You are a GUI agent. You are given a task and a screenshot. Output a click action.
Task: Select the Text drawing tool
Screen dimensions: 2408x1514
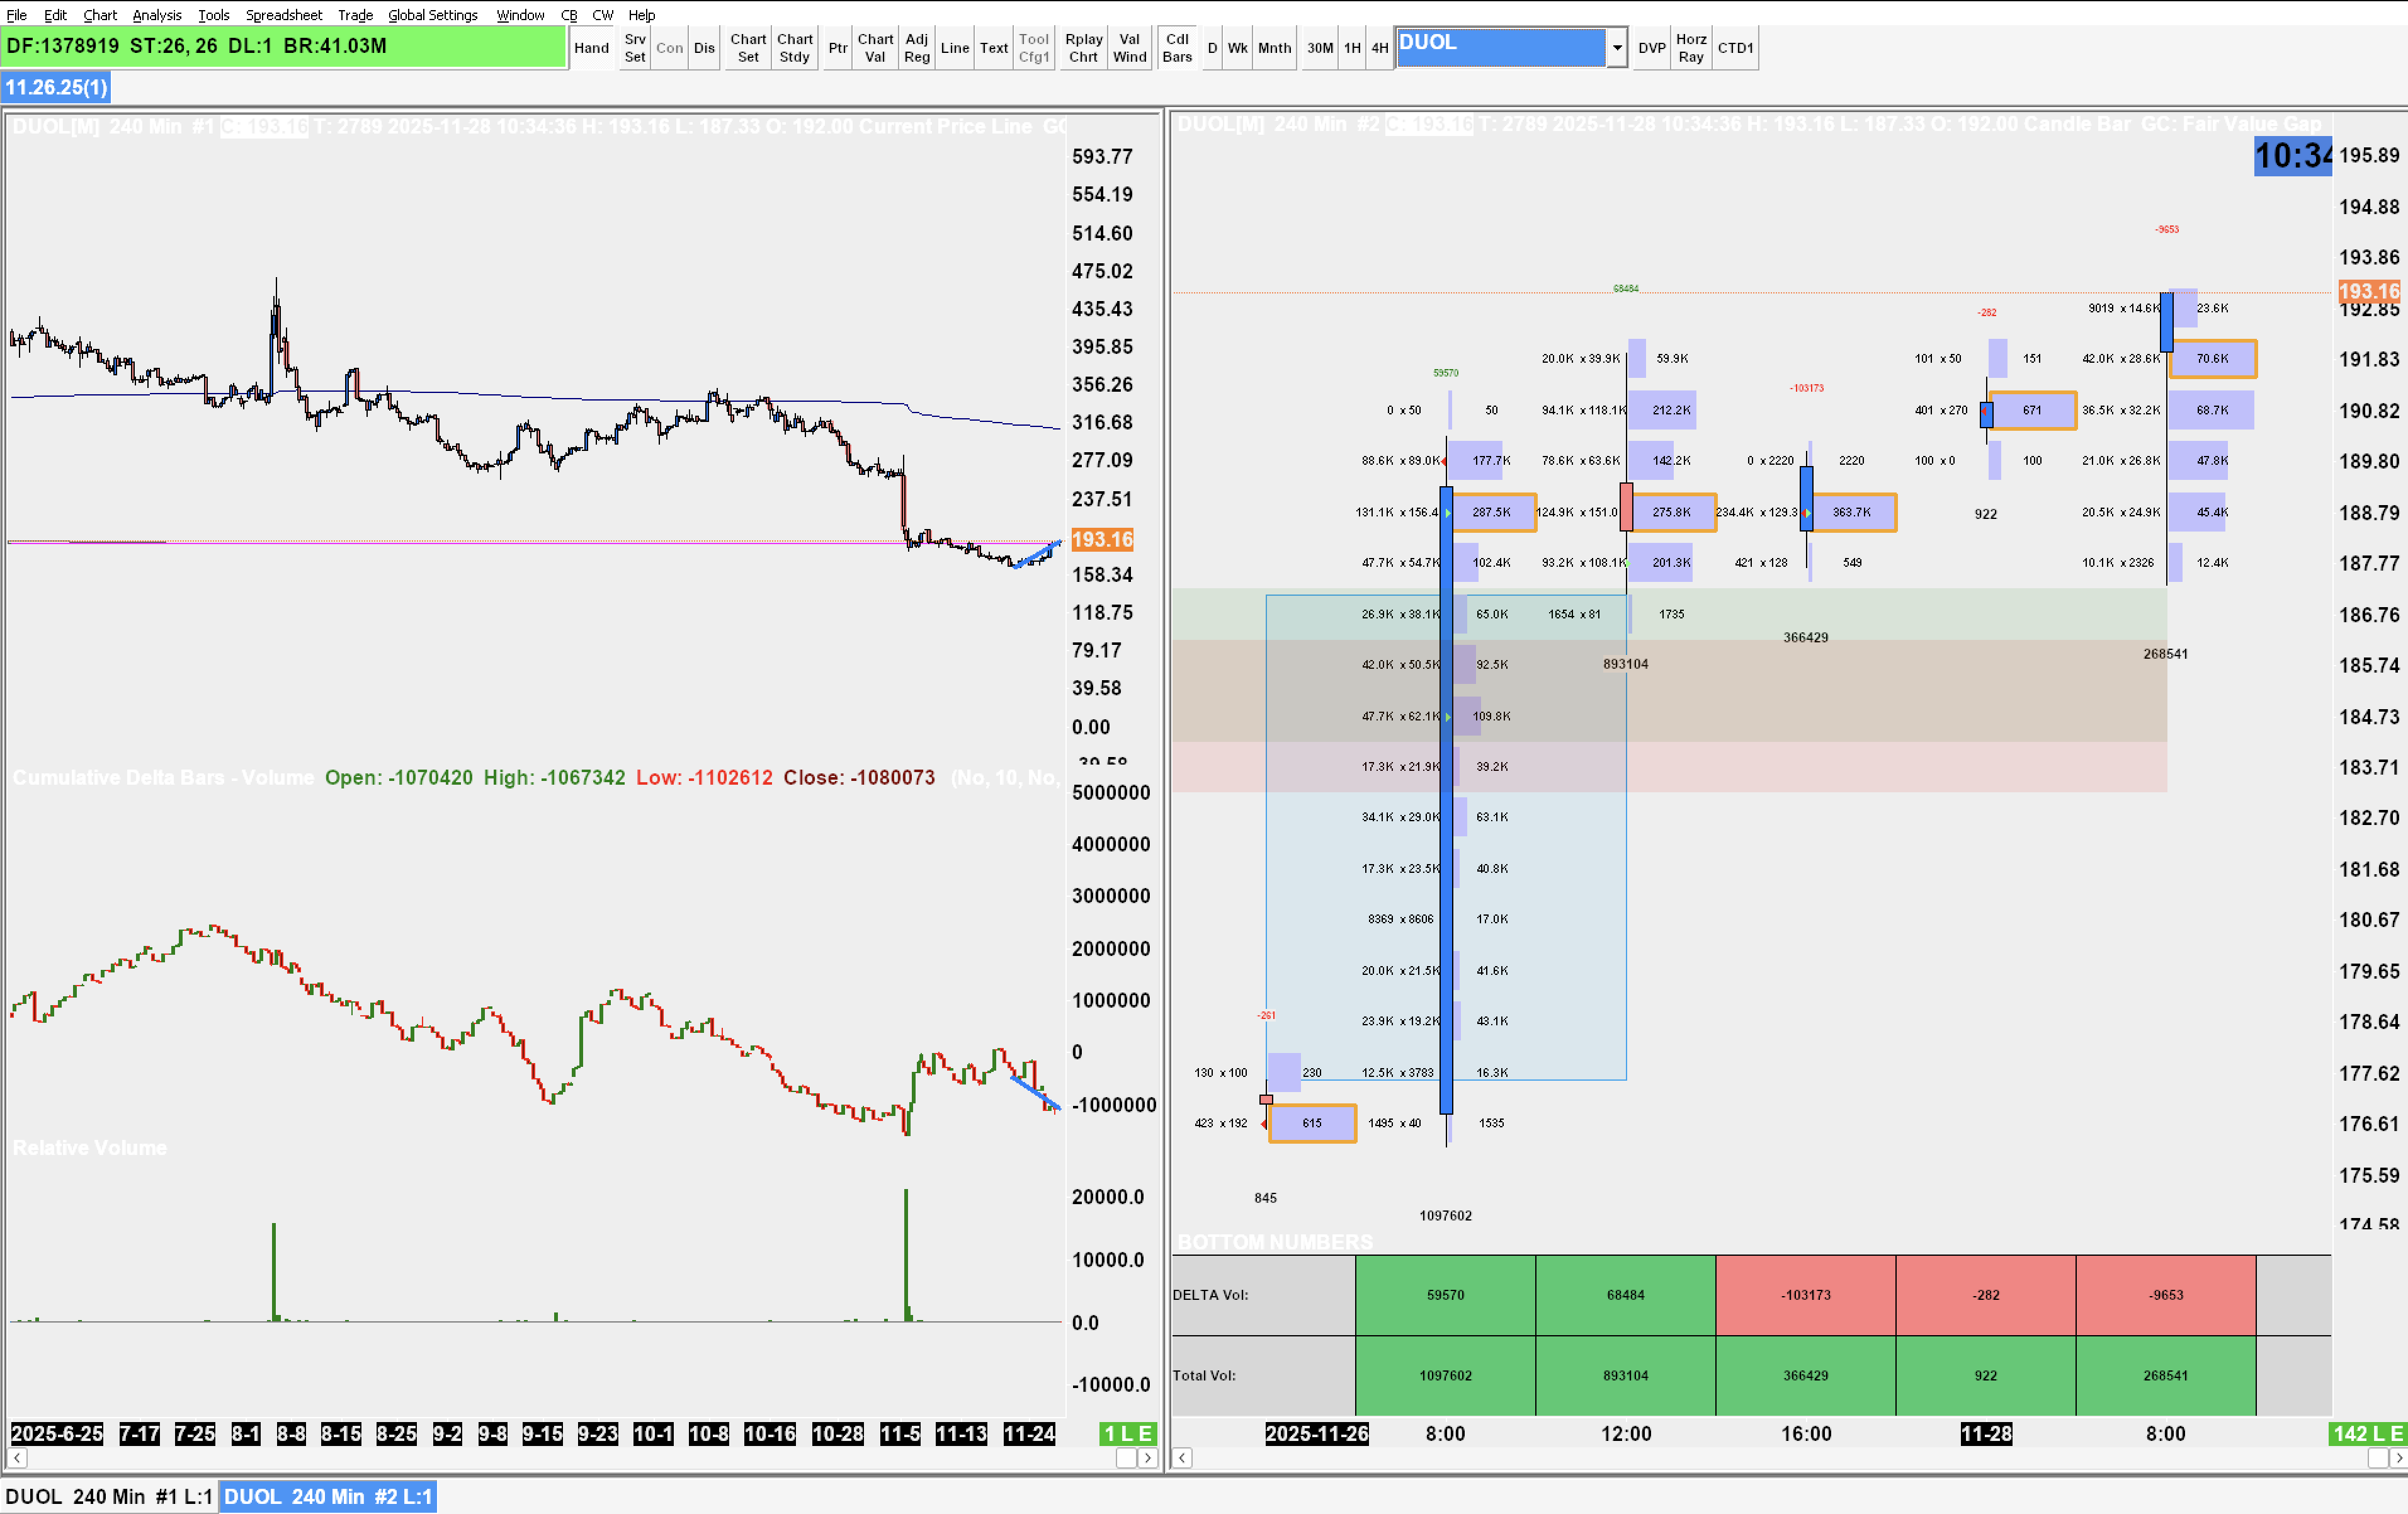[x=993, y=48]
